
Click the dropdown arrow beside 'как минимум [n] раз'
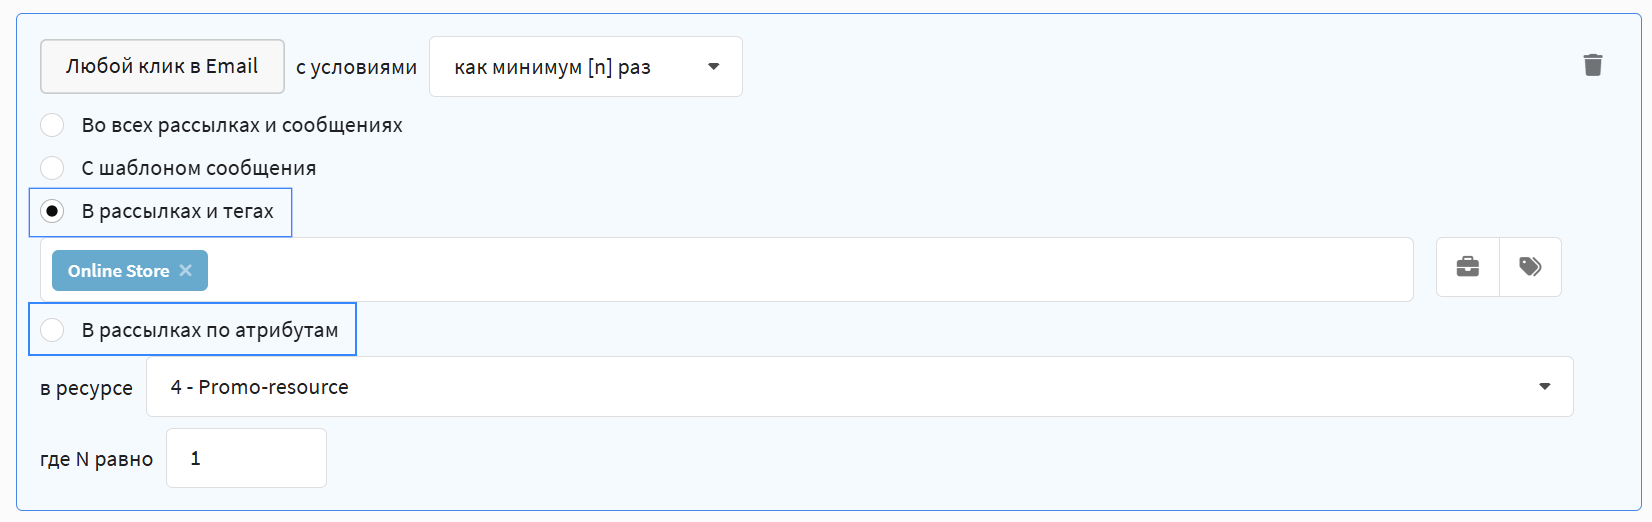tap(714, 67)
